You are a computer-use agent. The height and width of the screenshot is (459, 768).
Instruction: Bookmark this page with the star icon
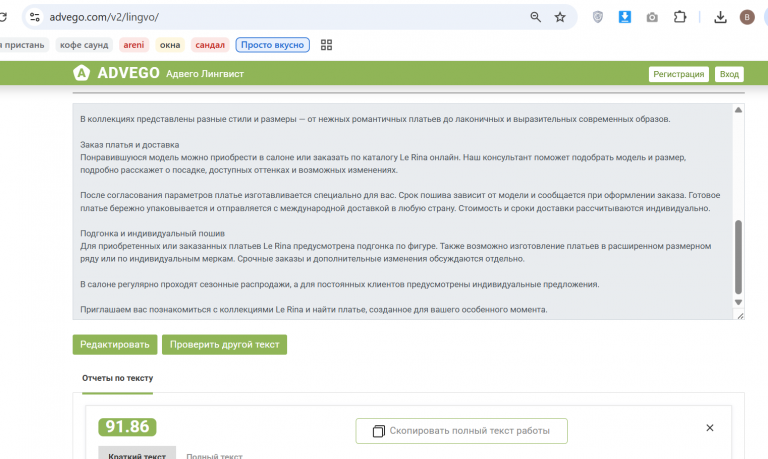(560, 17)
